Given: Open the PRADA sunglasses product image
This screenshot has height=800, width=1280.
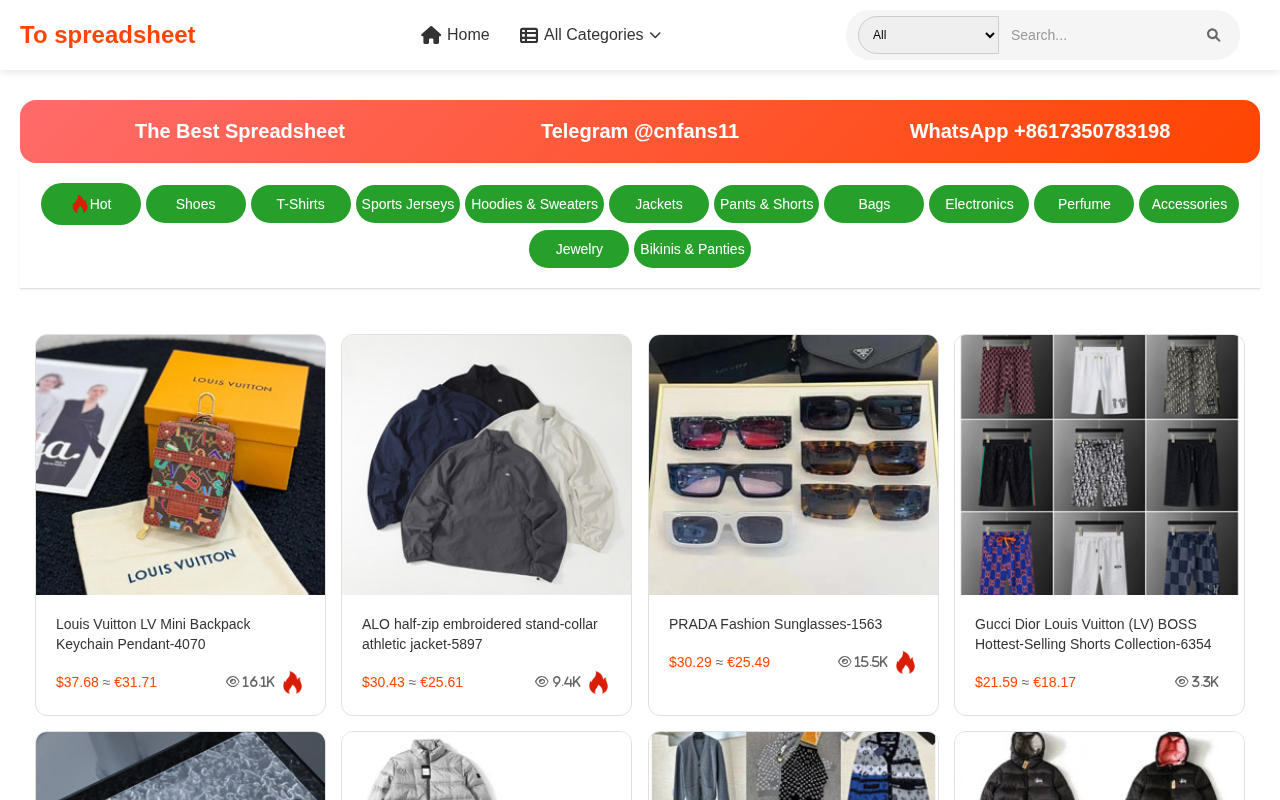Looking at the screenshot, I should pyautogui.click(x=793, y=465).
